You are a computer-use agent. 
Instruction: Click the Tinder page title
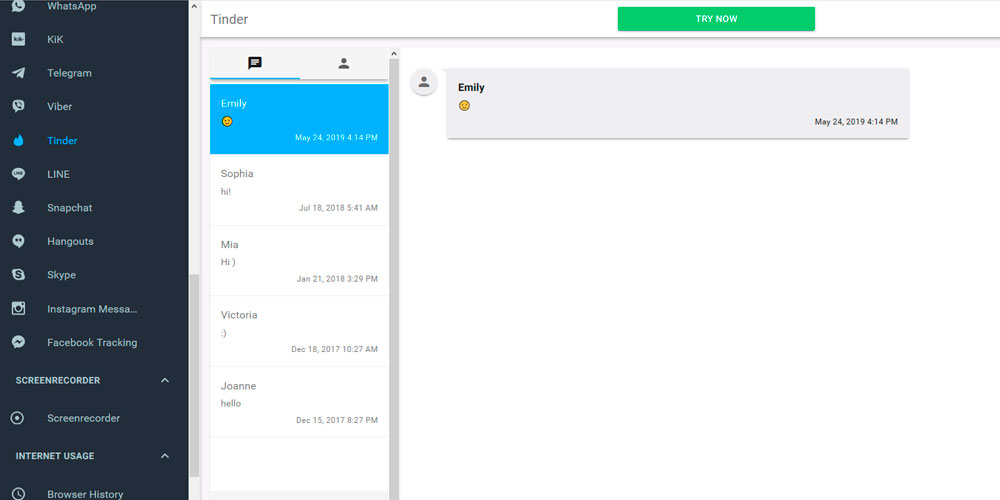click(229, 19)
